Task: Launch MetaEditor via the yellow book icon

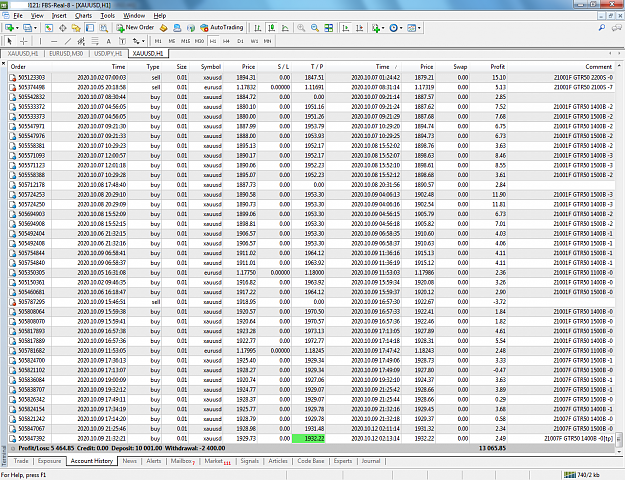Action: tap(163, 28)
